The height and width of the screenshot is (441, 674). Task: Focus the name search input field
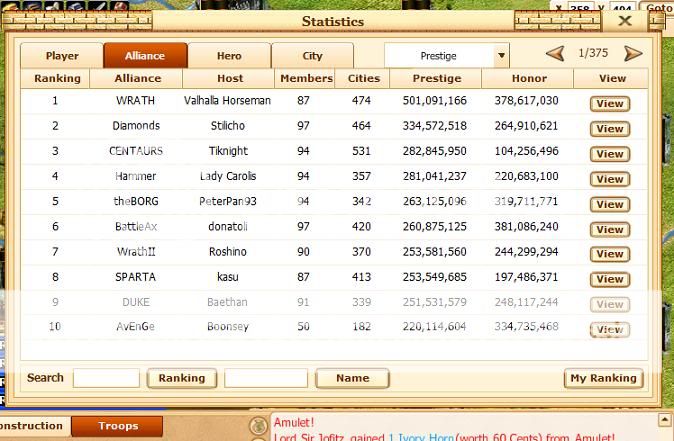(x=265, y=378)
